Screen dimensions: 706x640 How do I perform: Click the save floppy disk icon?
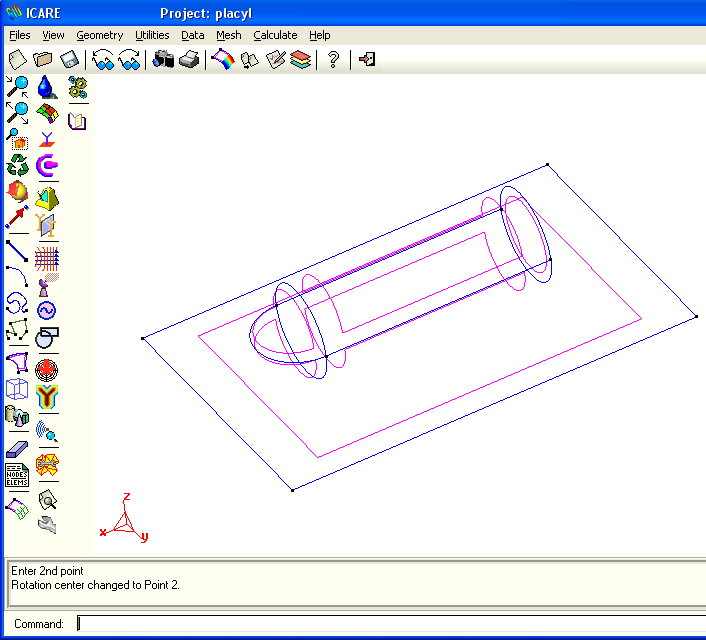(x=69, y=59)
